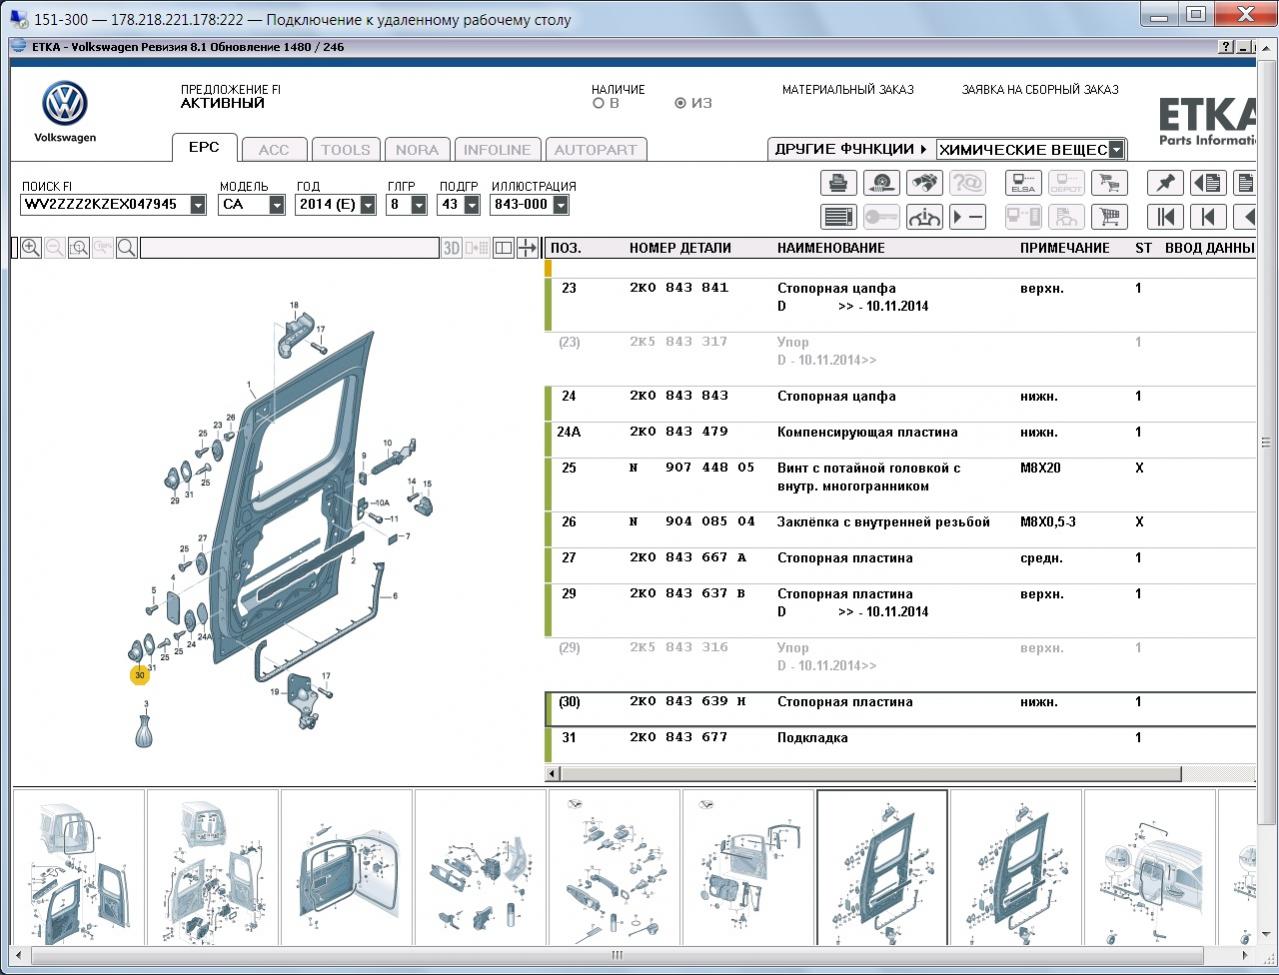Switch to the AUTOPART tab
This screenshot has width=1279, height=975.
(596, 149)
